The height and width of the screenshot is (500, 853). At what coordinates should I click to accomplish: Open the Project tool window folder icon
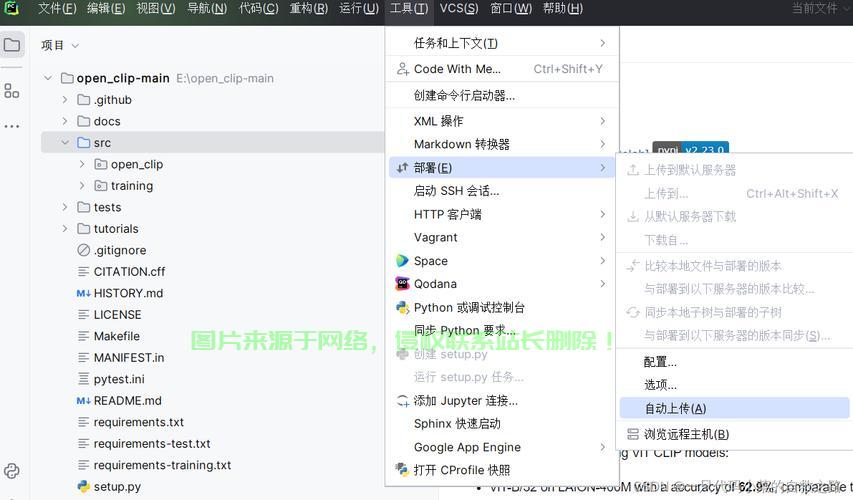[x=11, y=45]
